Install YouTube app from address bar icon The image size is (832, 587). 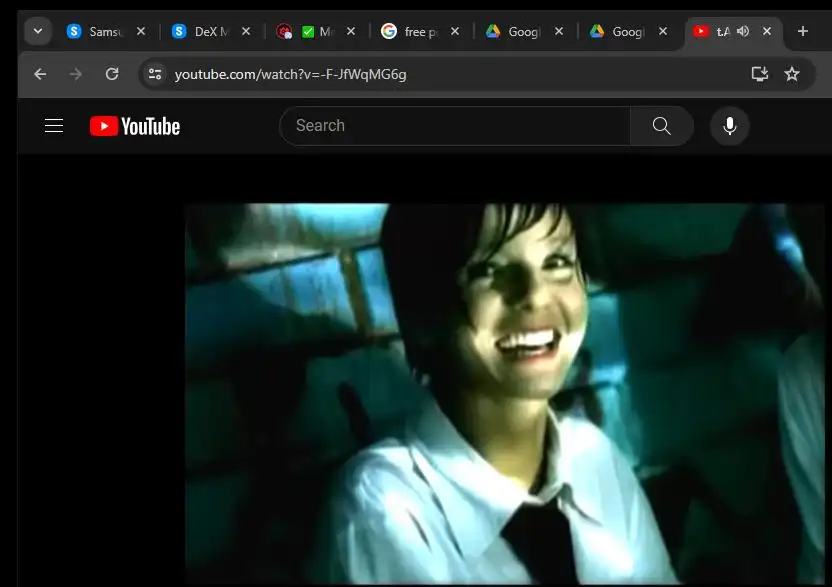[x=760, y=74]
